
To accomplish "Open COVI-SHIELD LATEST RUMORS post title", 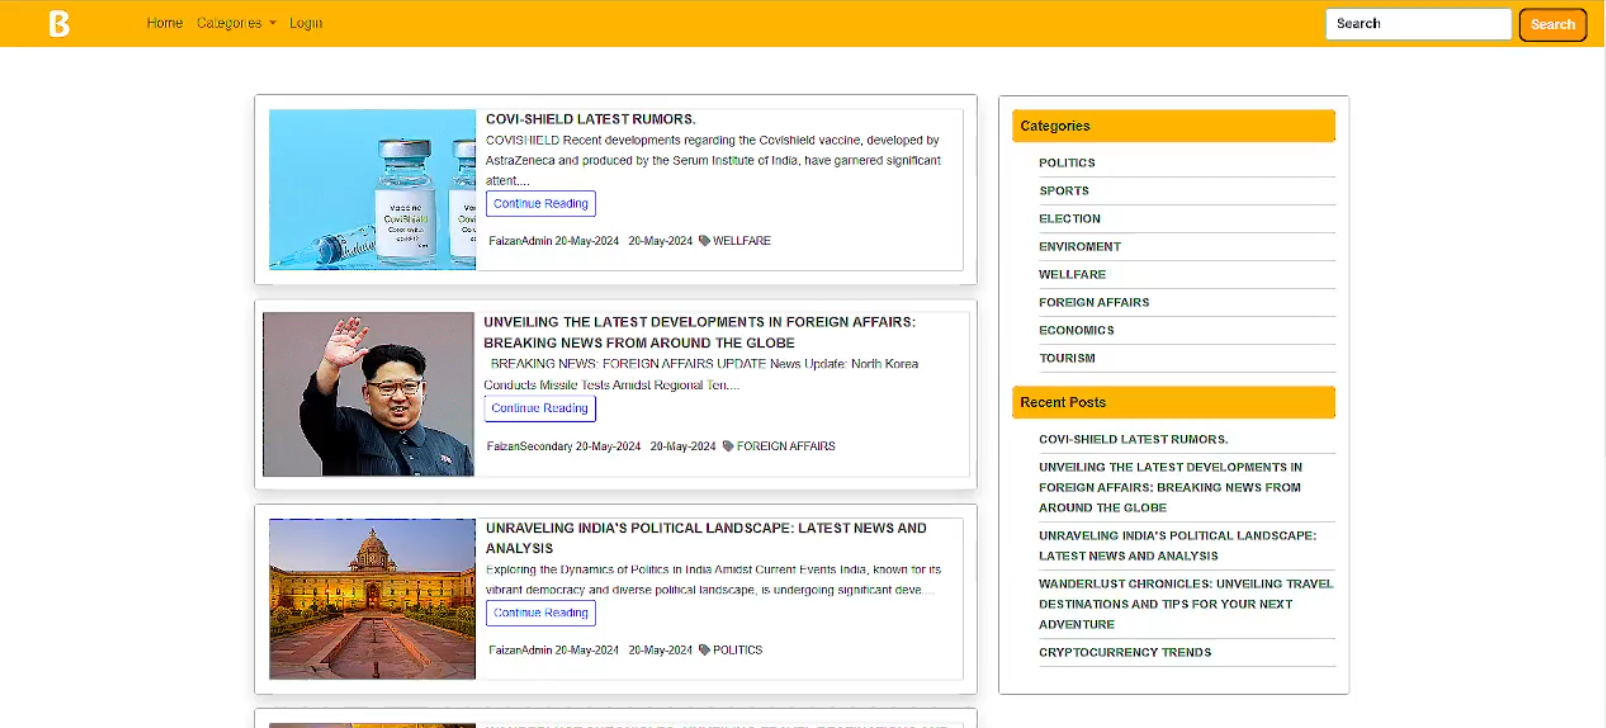I will (590, 119).
